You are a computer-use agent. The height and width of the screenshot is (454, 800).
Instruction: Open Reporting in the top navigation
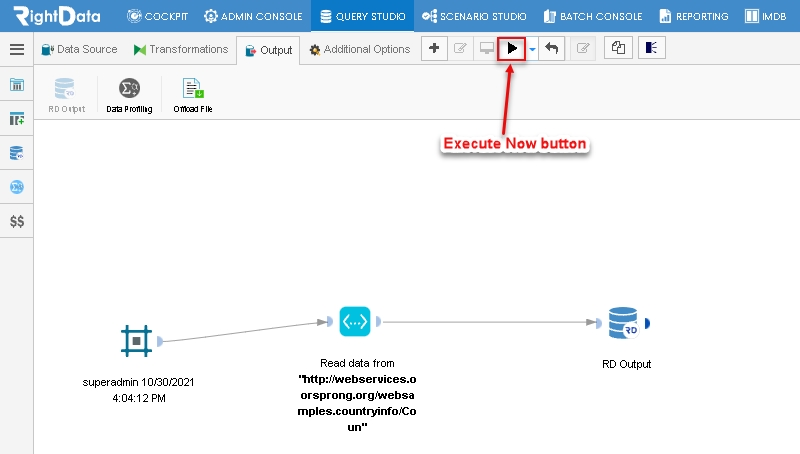point(694,16)
